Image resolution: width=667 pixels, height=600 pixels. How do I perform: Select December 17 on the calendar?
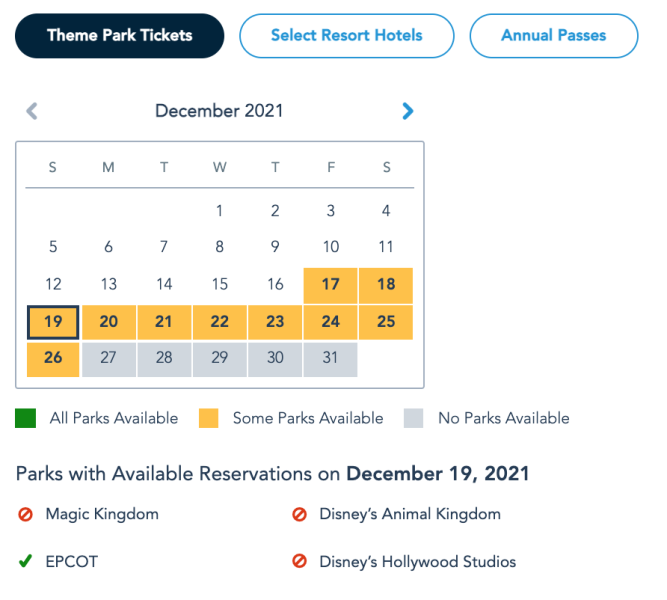coord(330,284)
